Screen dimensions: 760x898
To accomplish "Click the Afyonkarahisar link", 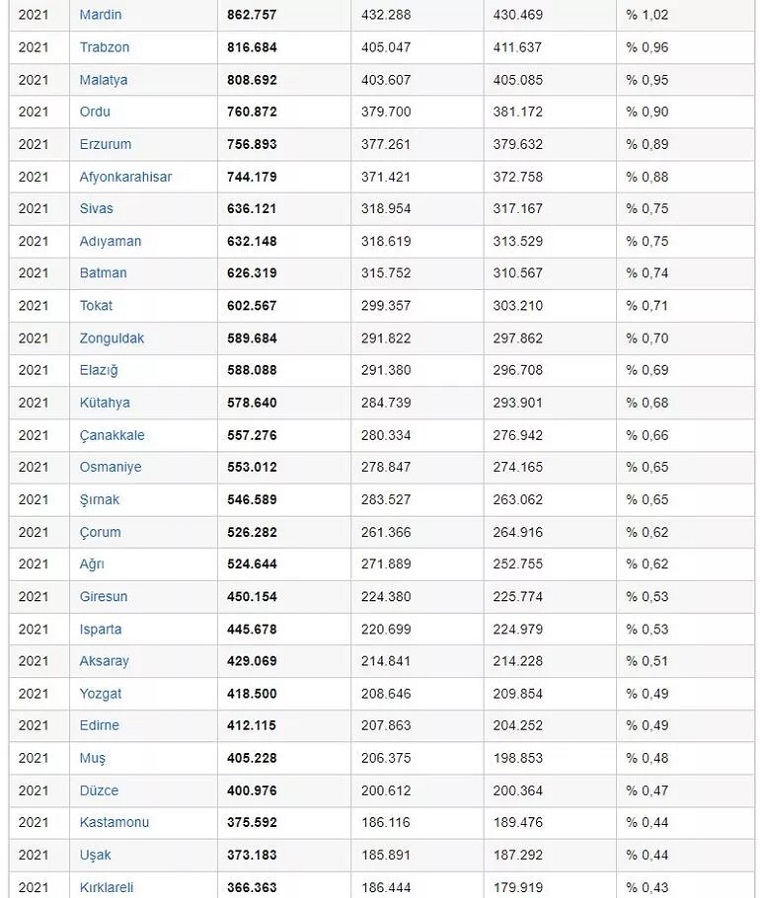I will click(125, 177).
